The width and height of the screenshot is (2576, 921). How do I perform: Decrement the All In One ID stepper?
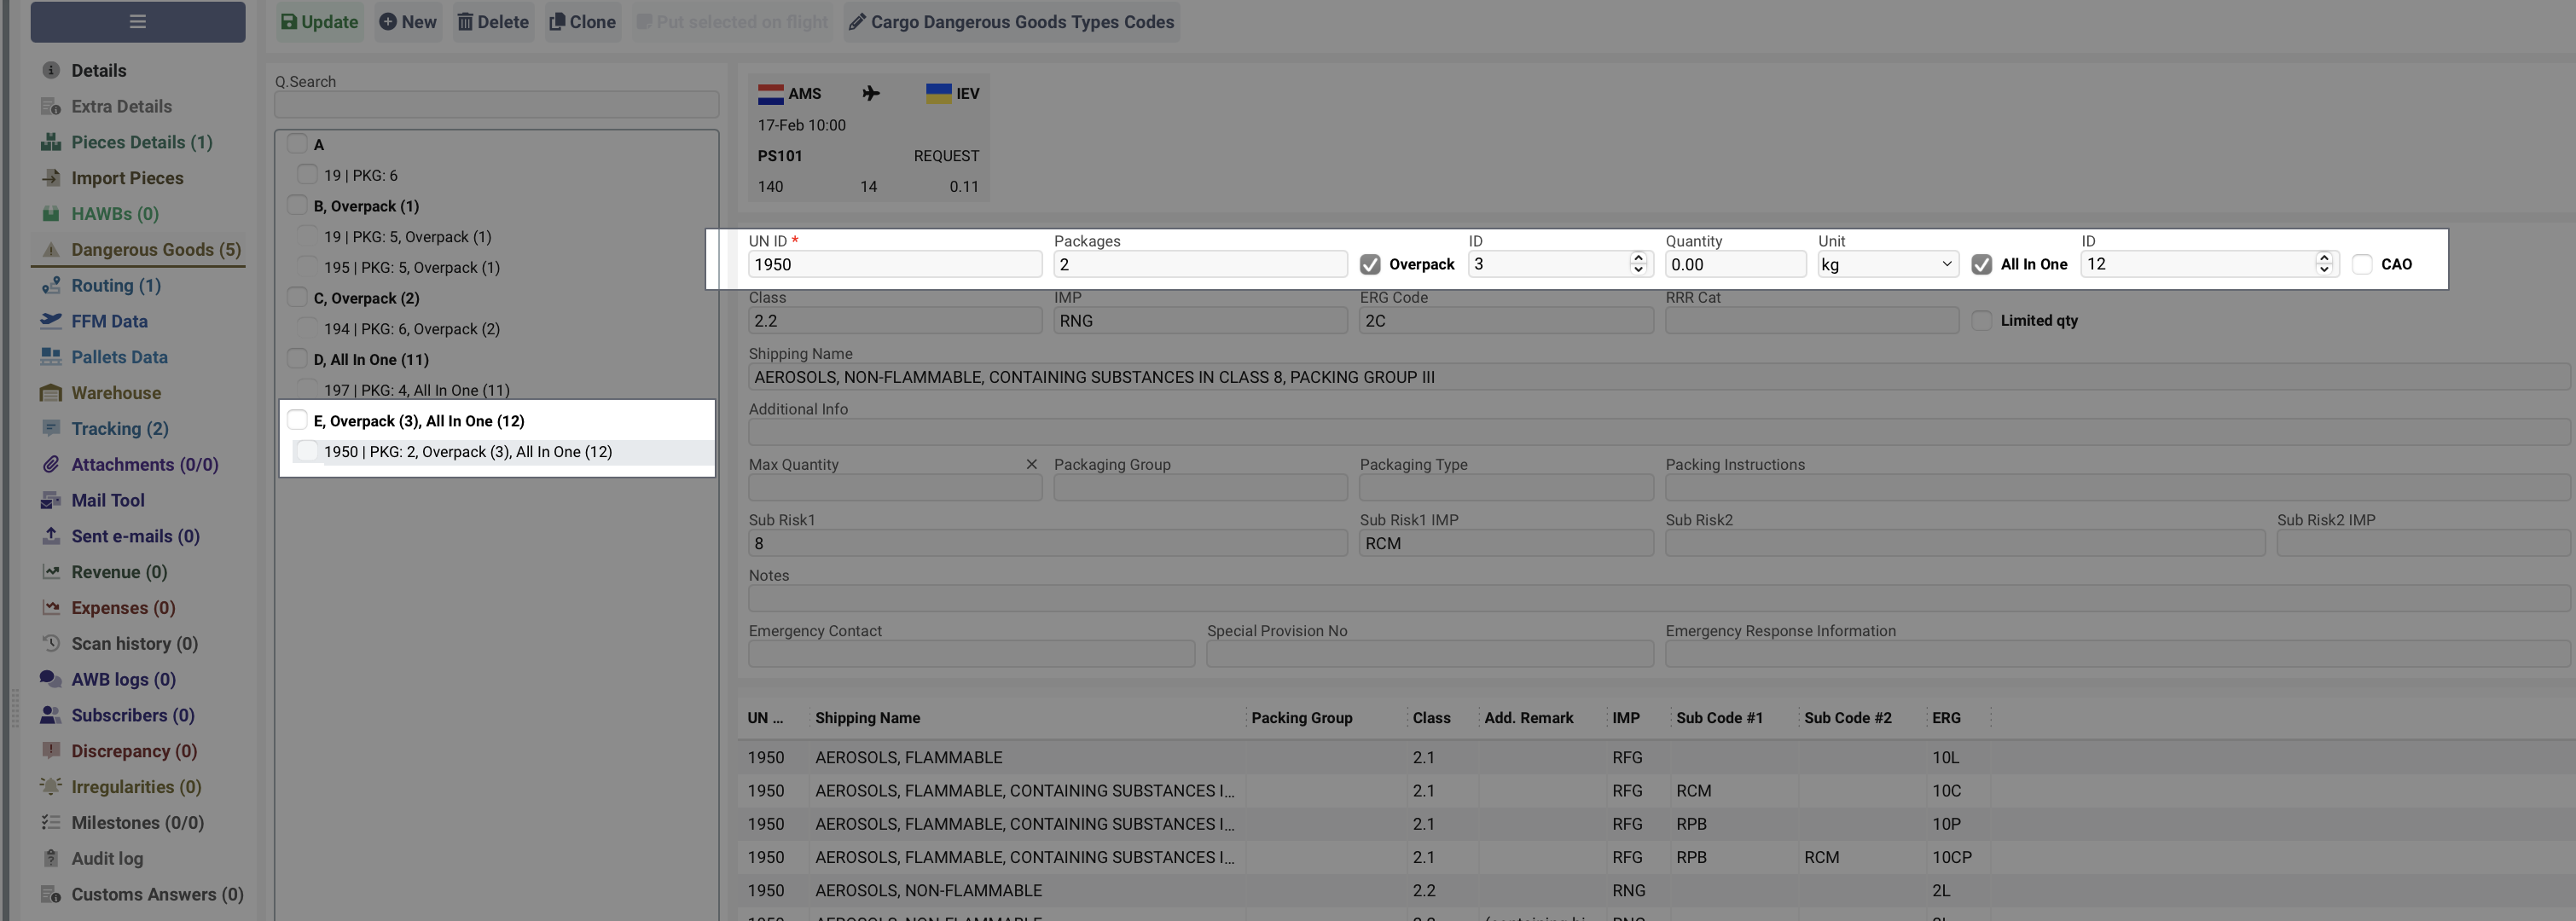pos(2324,270)
